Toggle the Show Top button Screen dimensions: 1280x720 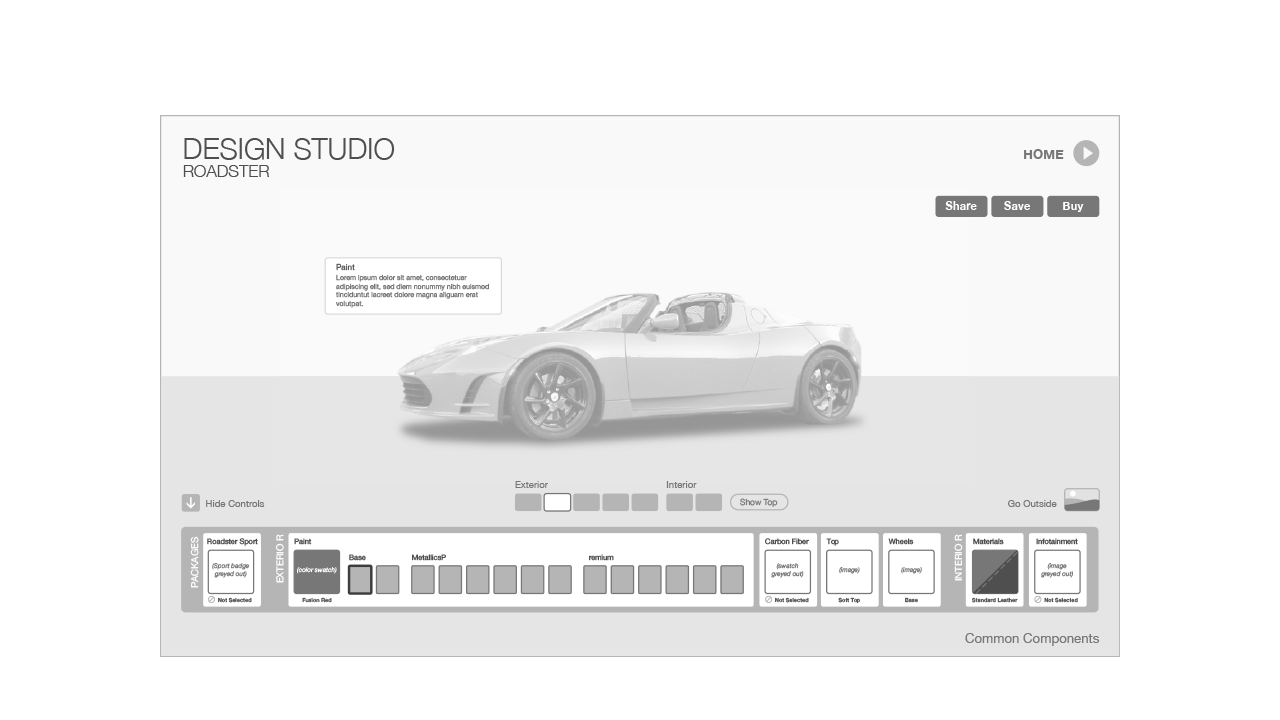759,502
